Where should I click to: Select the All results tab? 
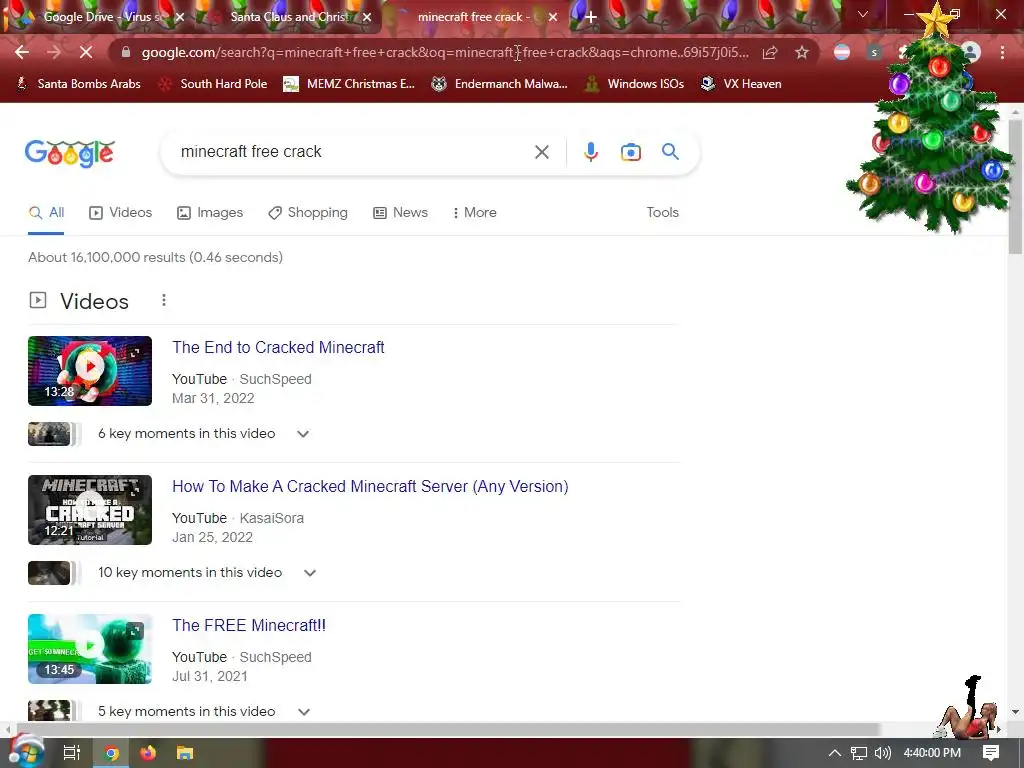click(46, 213)
